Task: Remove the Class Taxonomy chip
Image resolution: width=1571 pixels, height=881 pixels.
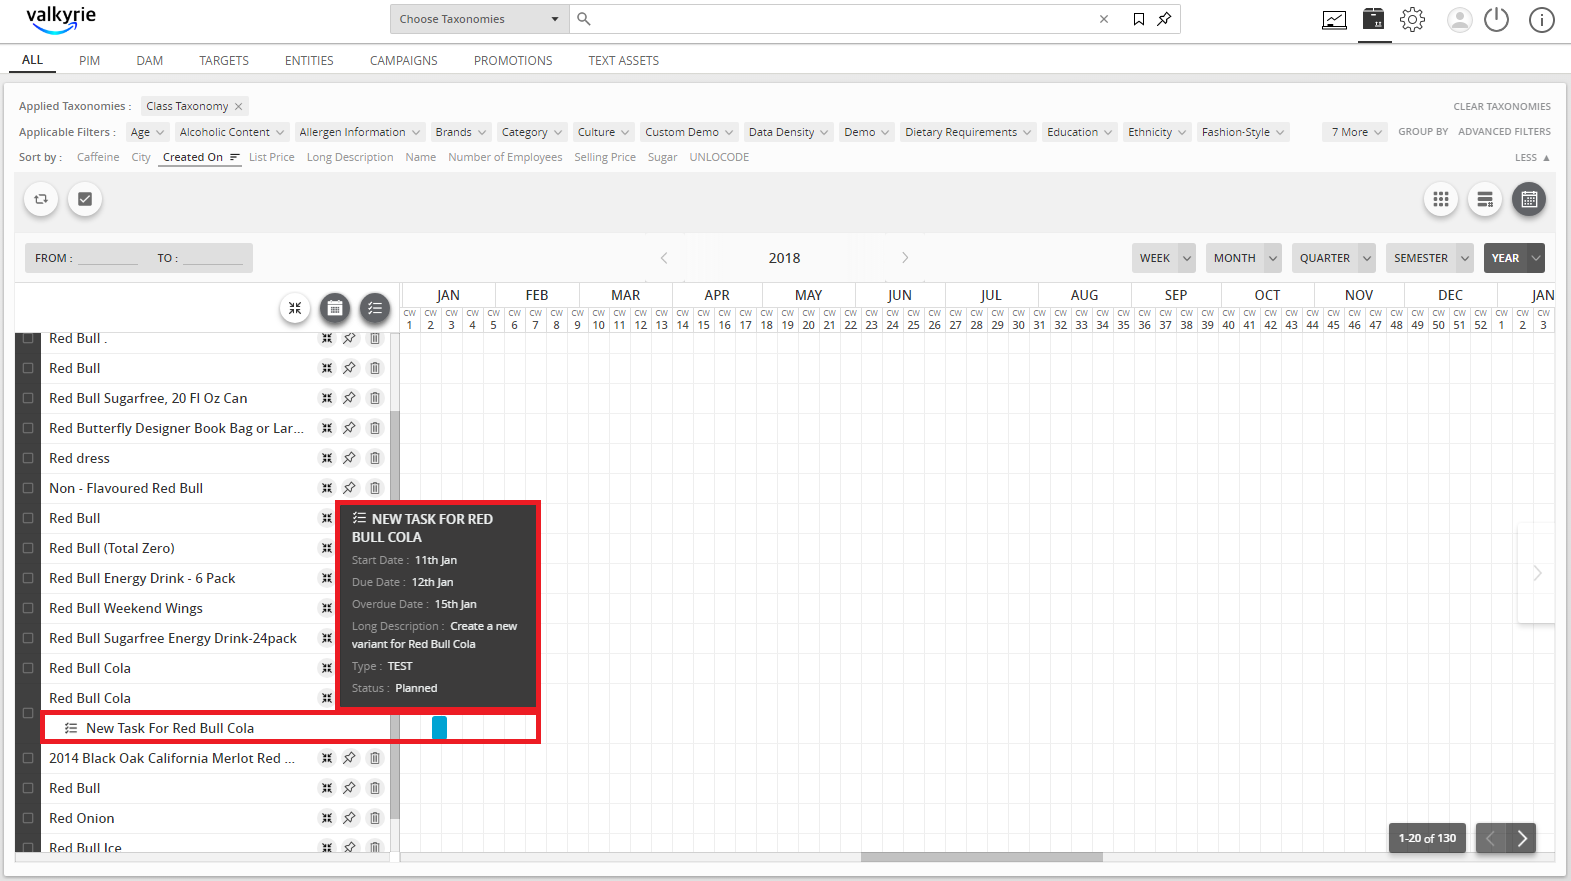Action: point(238,106)
